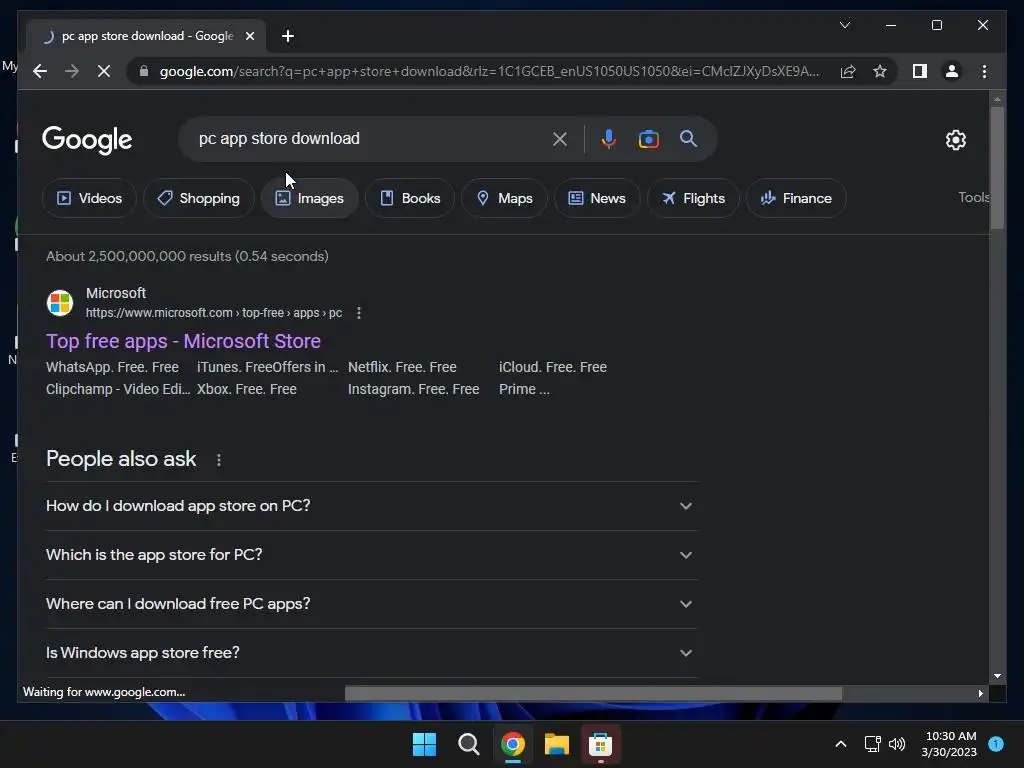The image size is (1024, 768).
Task: Open the Flights filter
Action: (x=693, y=198)
